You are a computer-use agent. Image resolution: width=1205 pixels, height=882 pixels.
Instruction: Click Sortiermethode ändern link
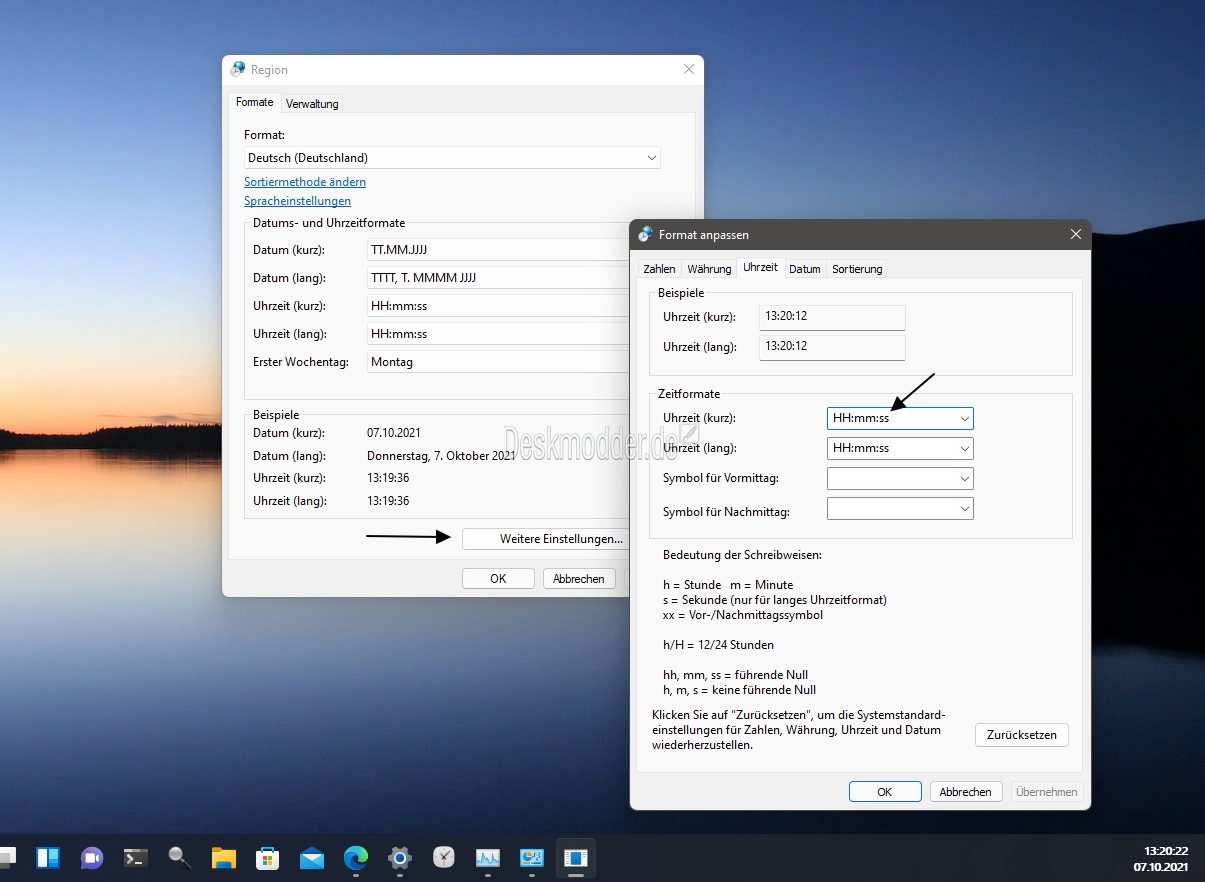[x=305, y=182]
